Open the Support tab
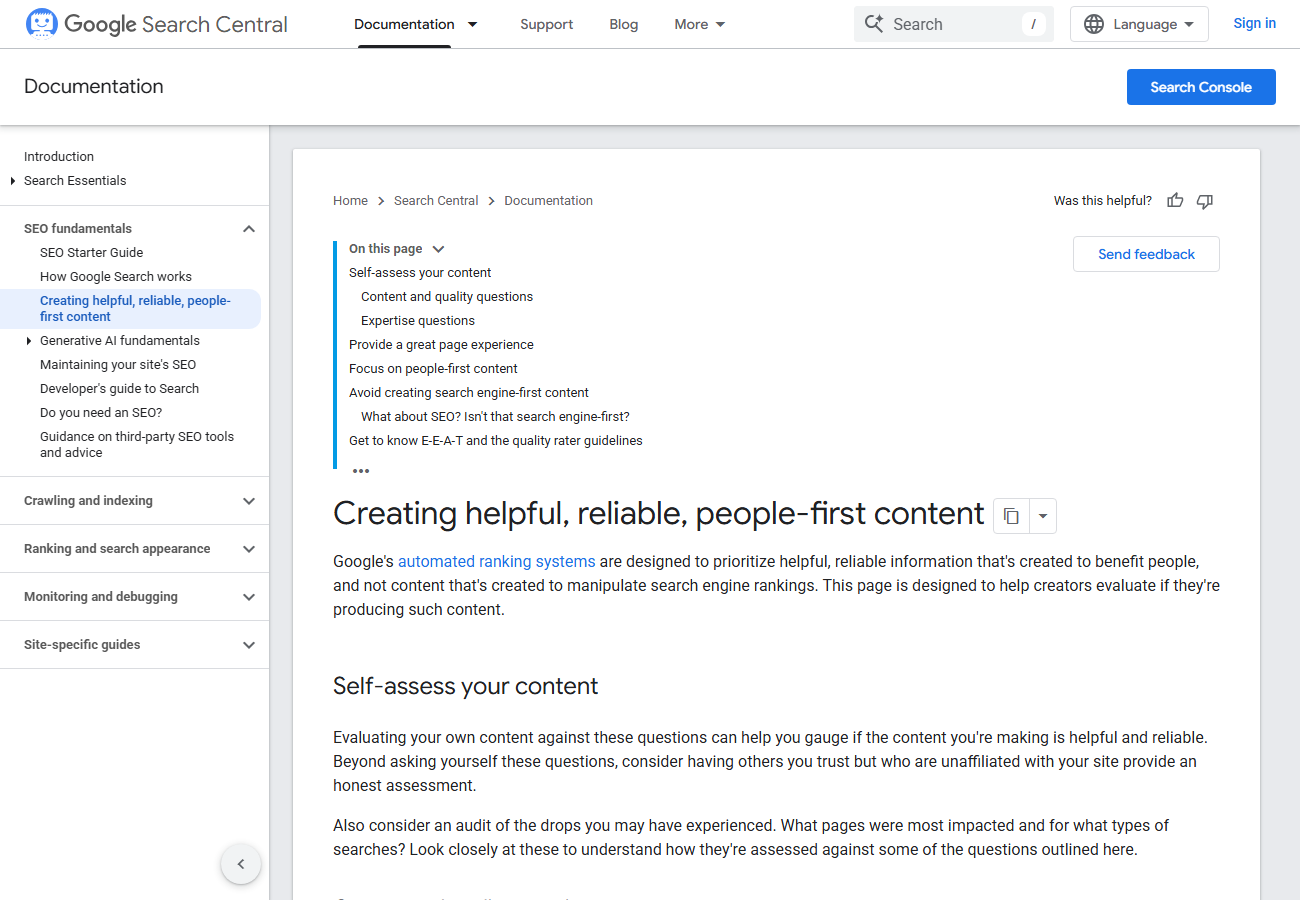This screenshot has width=1300, height=900. pos(547,24)
